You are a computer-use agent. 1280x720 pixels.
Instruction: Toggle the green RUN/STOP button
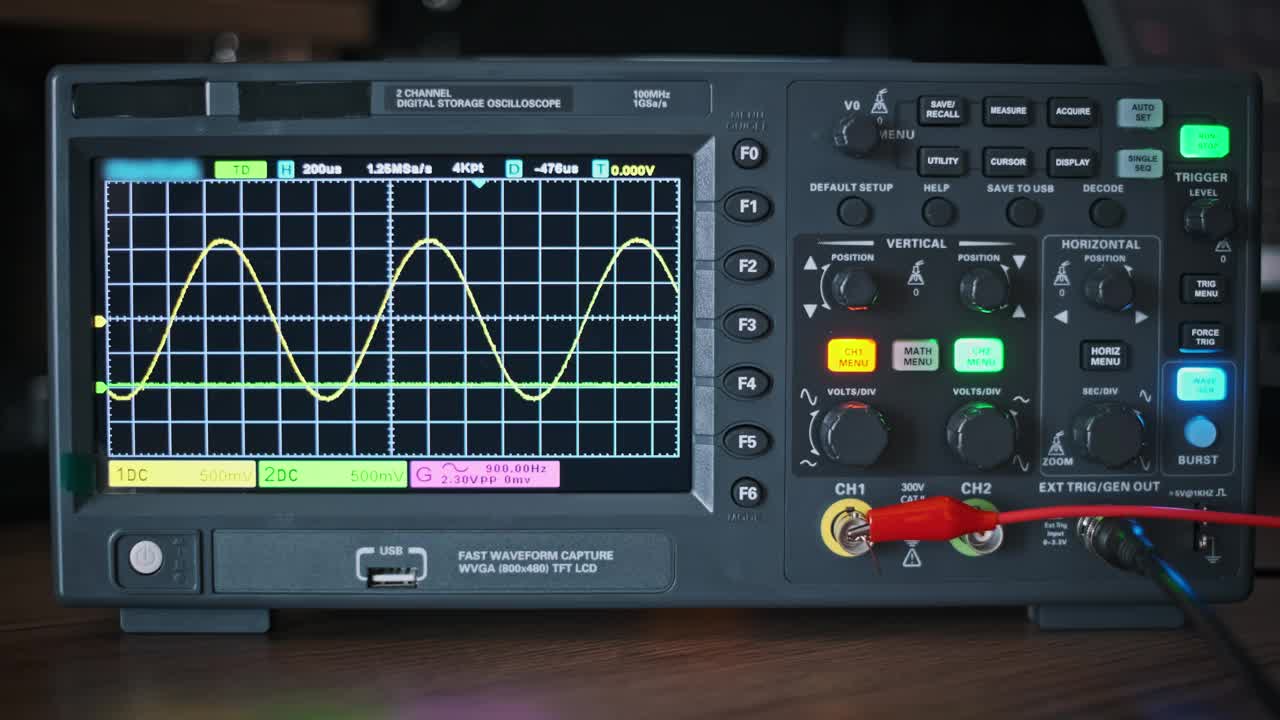[x=1205, y=141]
